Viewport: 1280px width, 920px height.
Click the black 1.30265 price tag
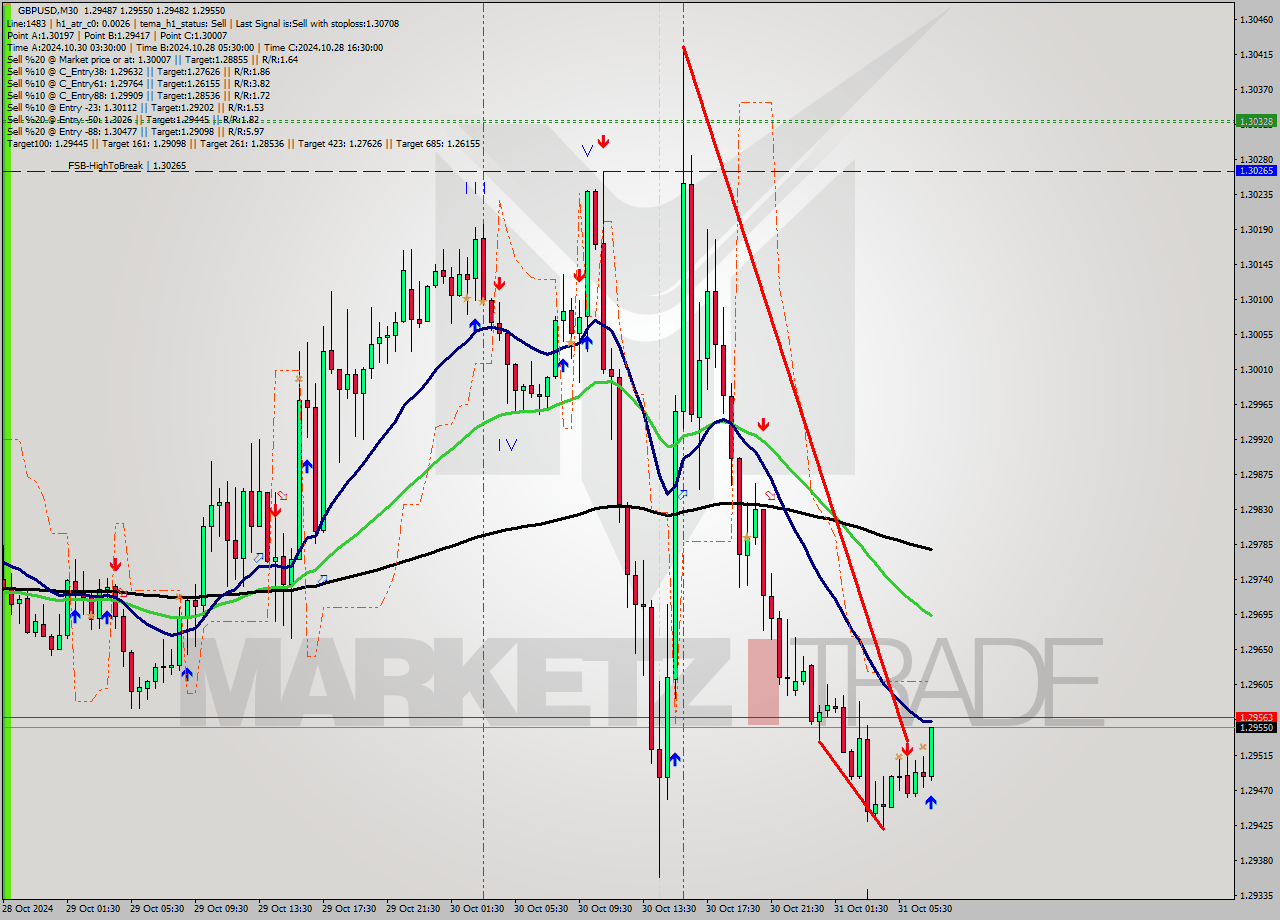[x=1256, y=171]
